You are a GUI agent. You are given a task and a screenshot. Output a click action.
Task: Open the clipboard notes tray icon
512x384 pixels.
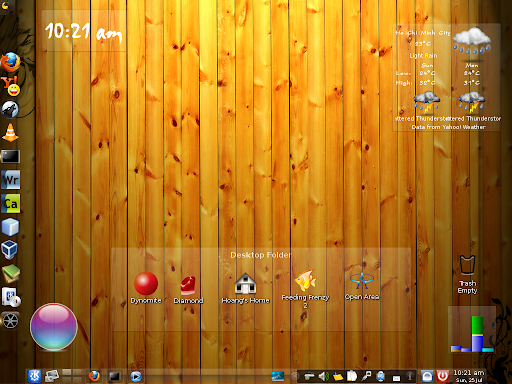point(352,376)
